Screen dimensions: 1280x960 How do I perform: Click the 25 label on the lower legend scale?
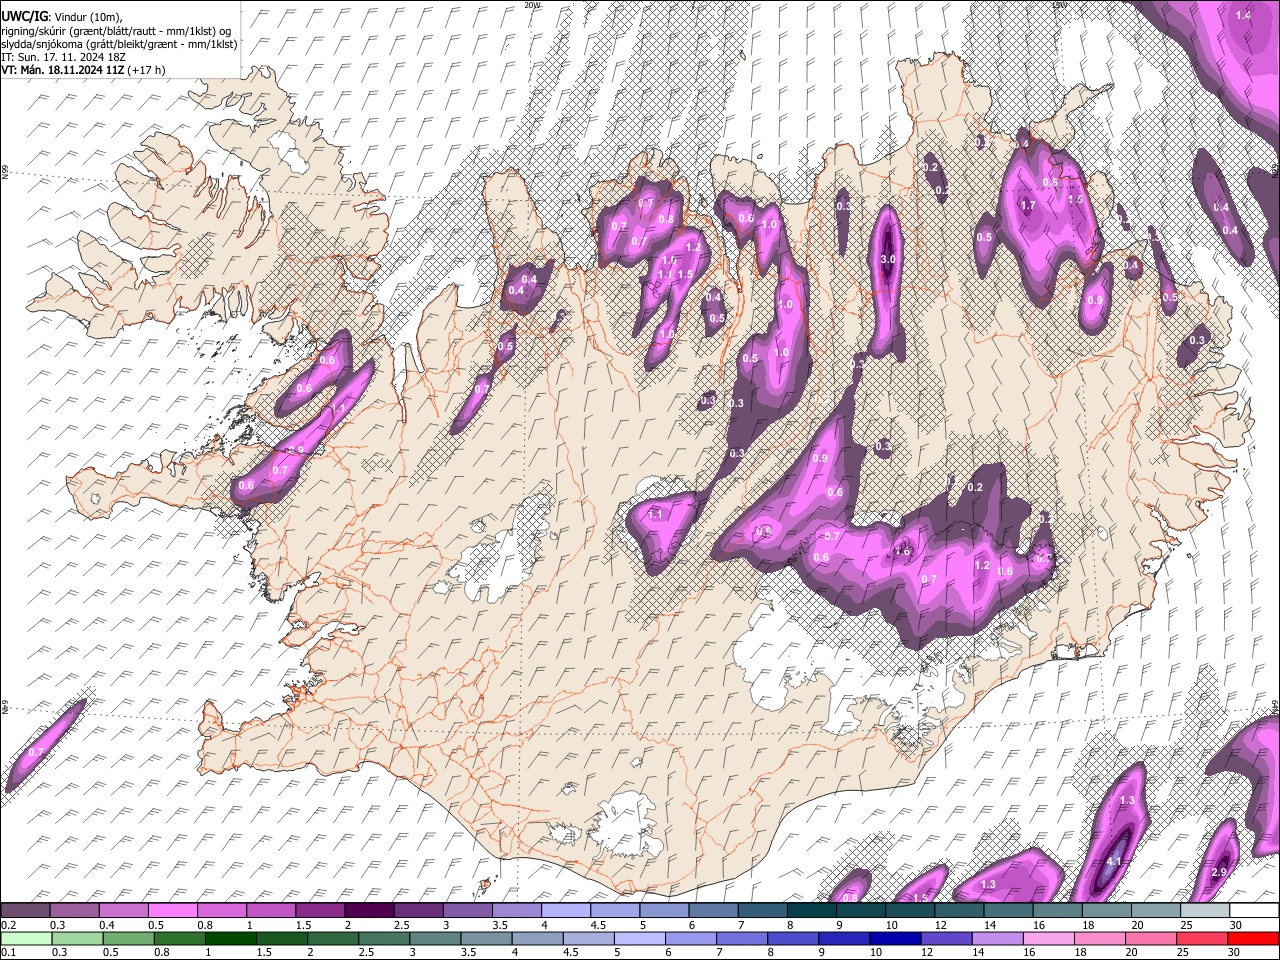pos(1183,952)
